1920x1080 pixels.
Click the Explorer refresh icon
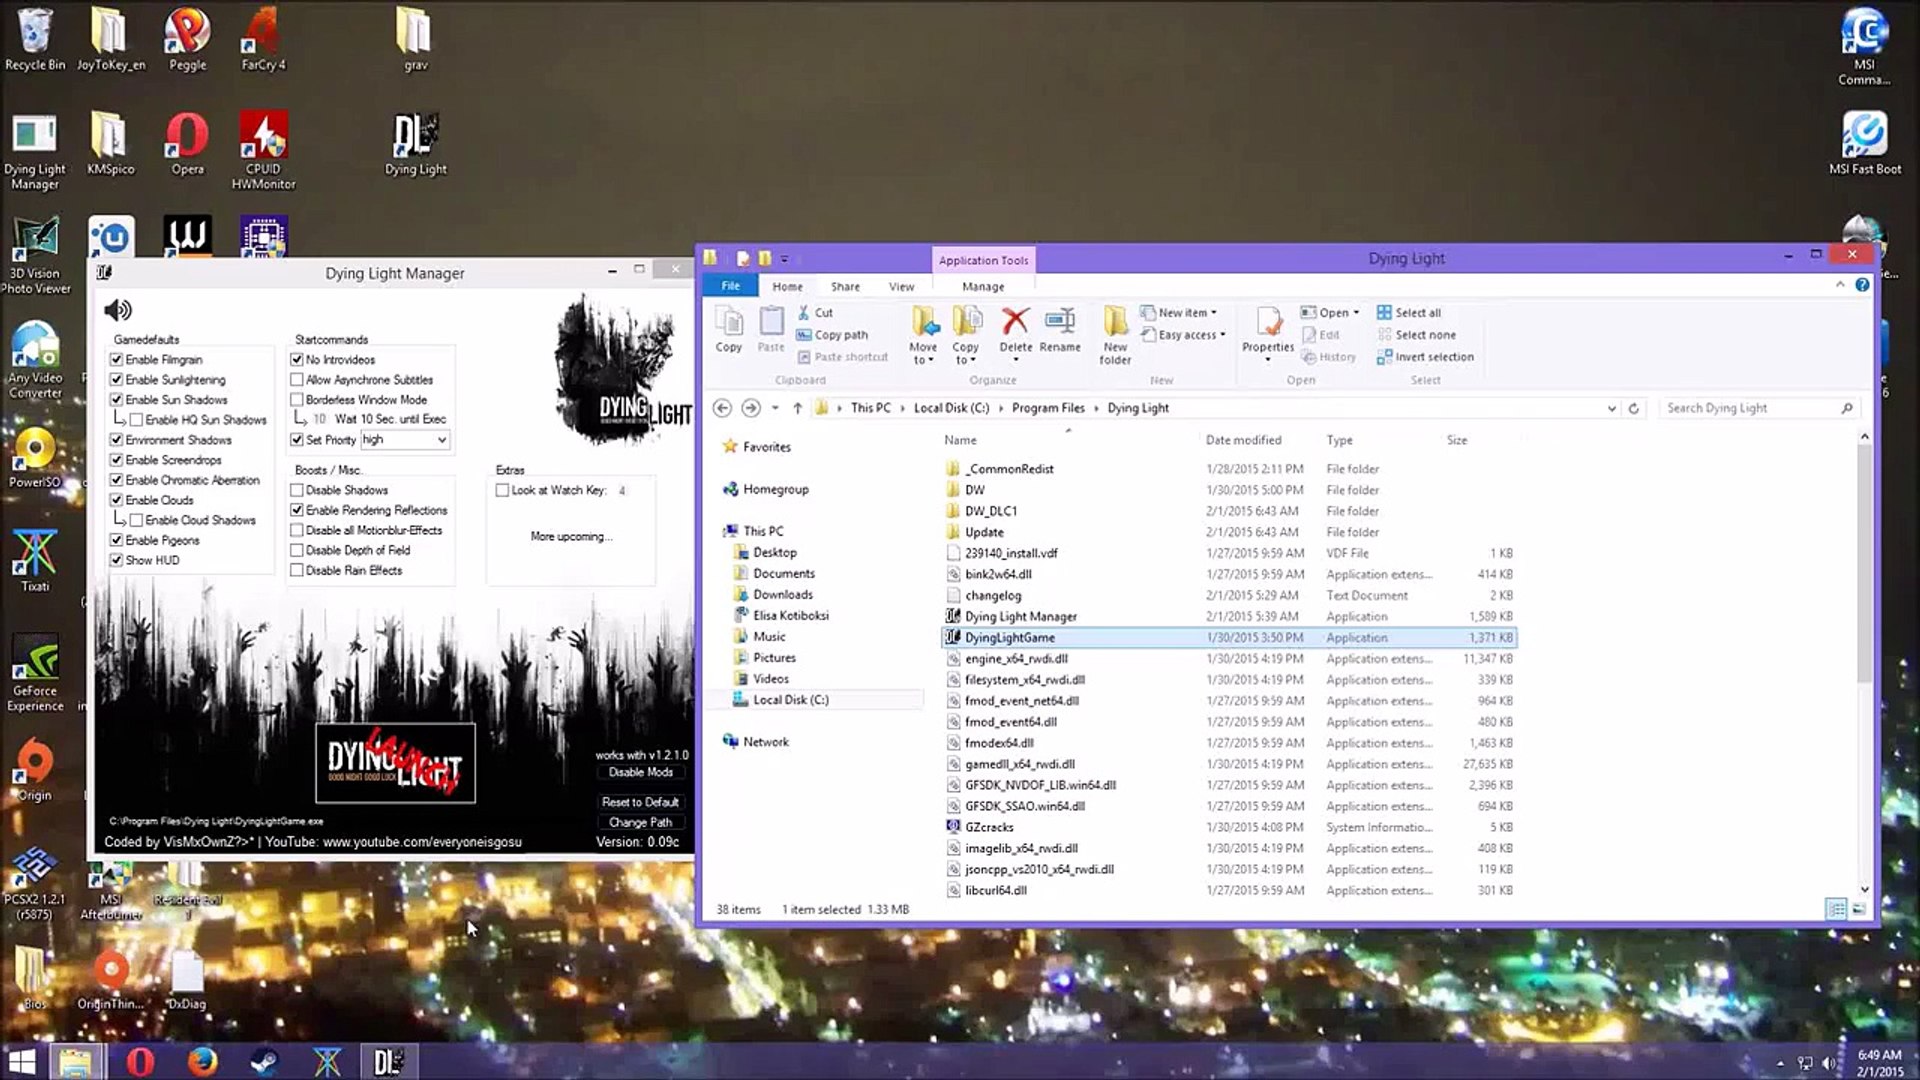point(1634,408)
